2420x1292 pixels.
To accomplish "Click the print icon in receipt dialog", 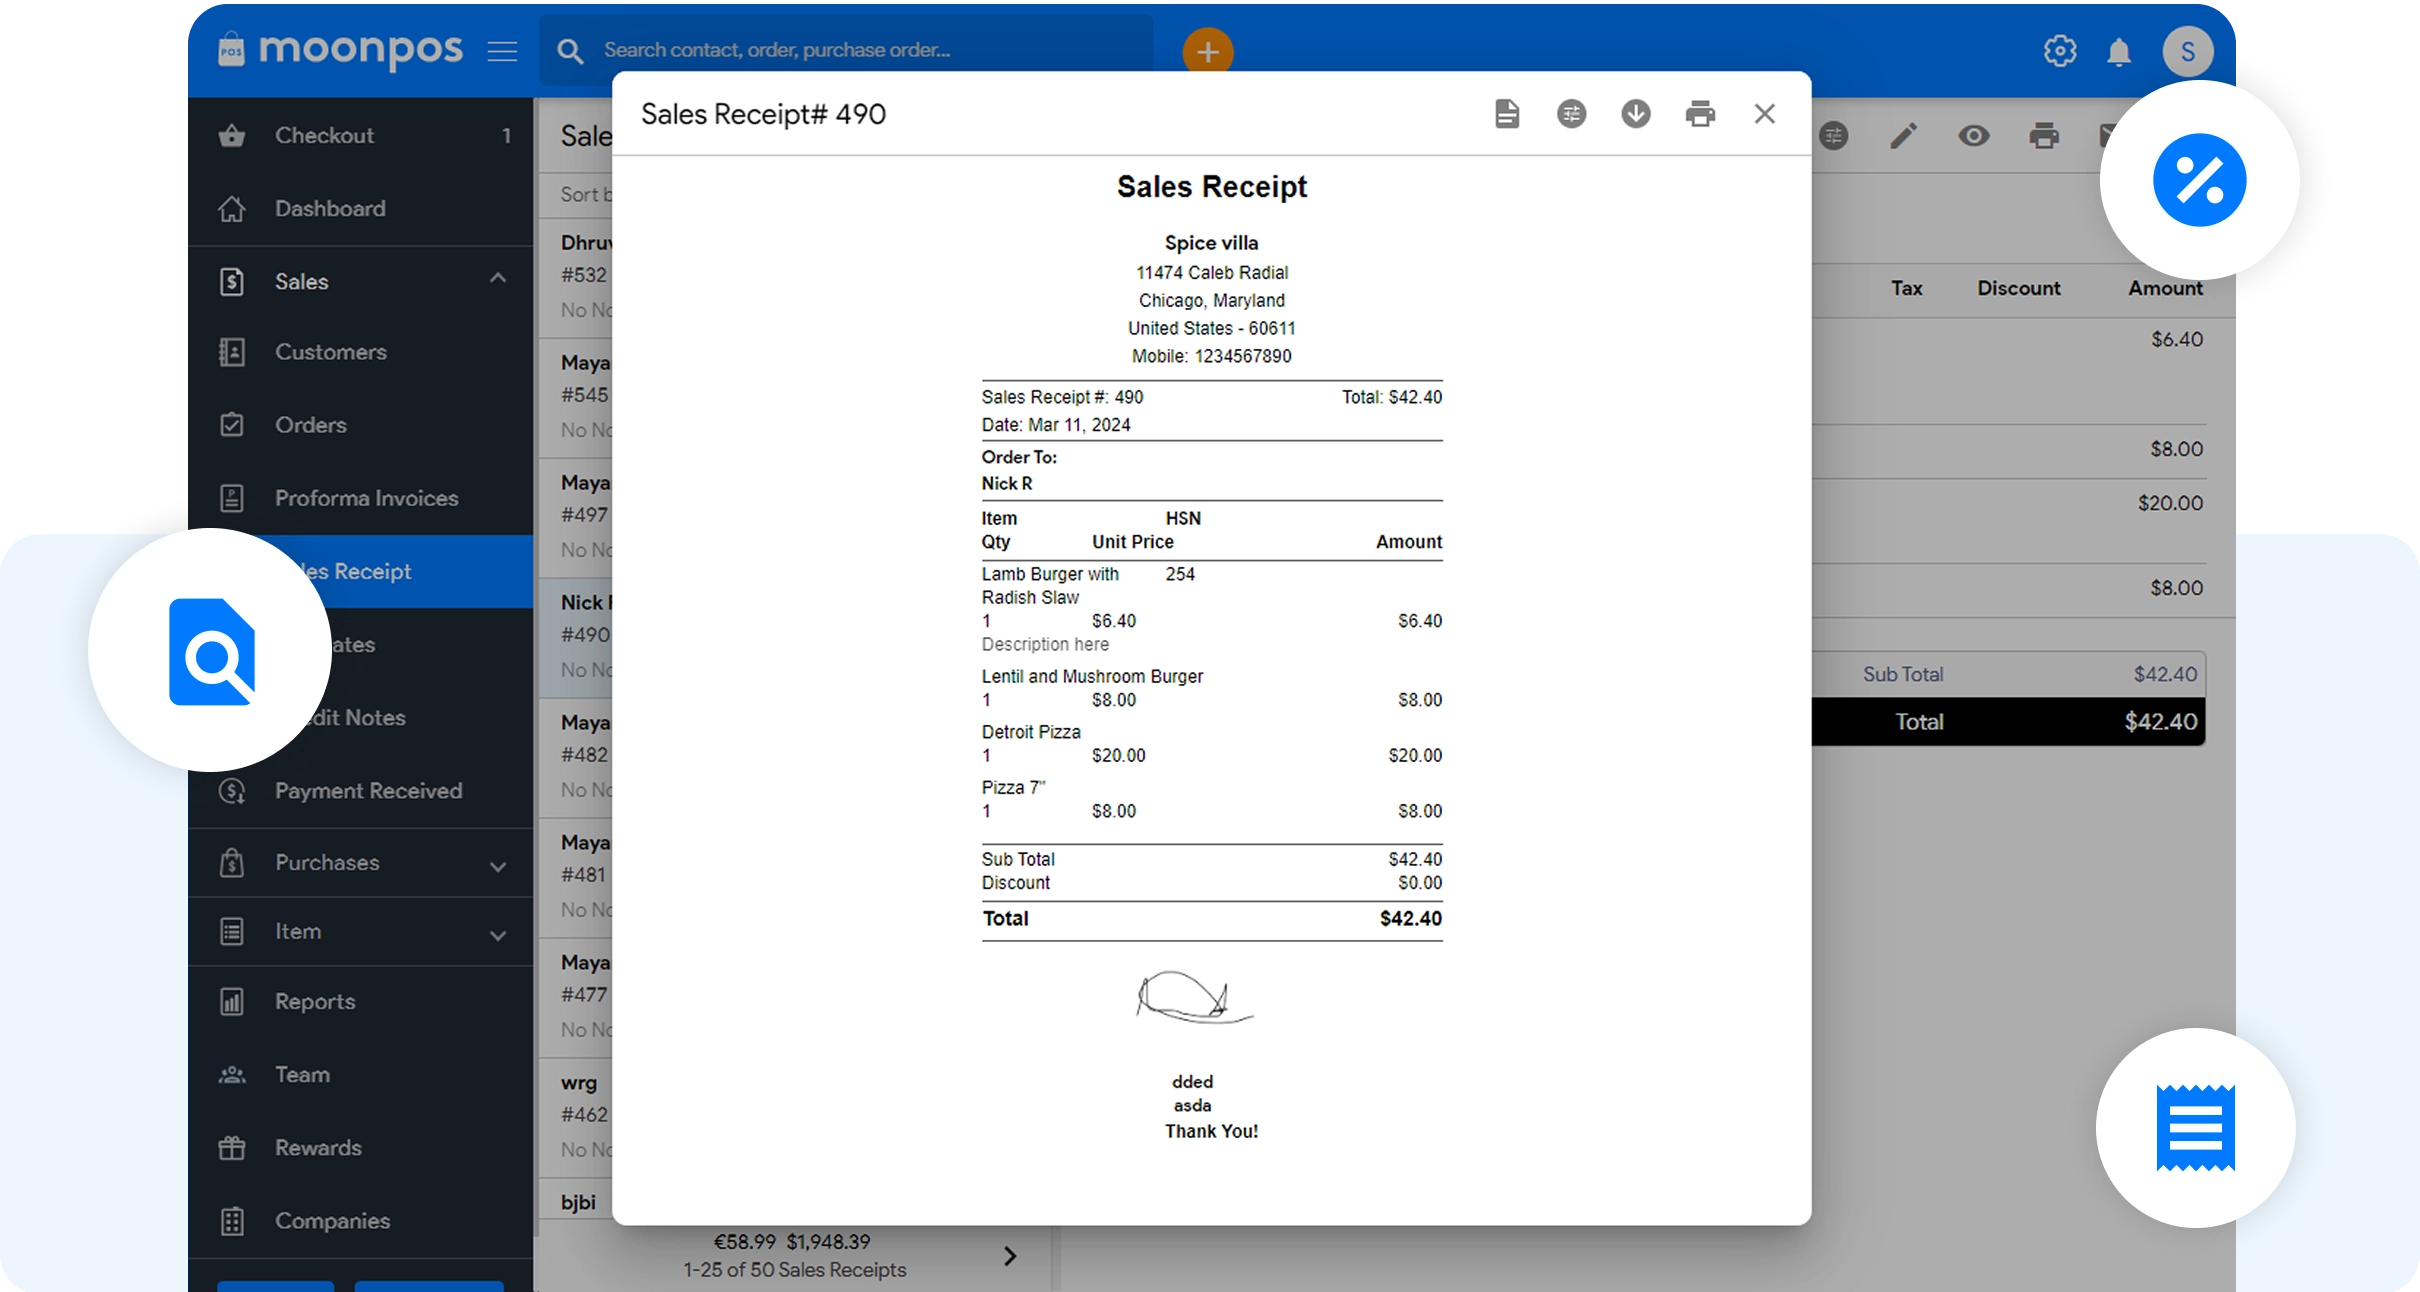I will (x=1700, y=114).
